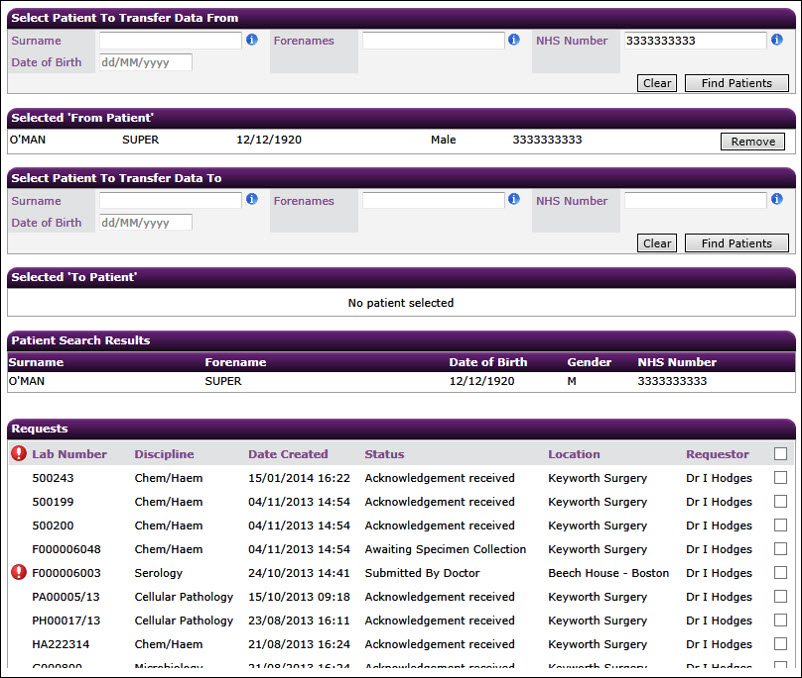Select checkbox for request HA222314

pyautogui.click(x=780, y=643)
